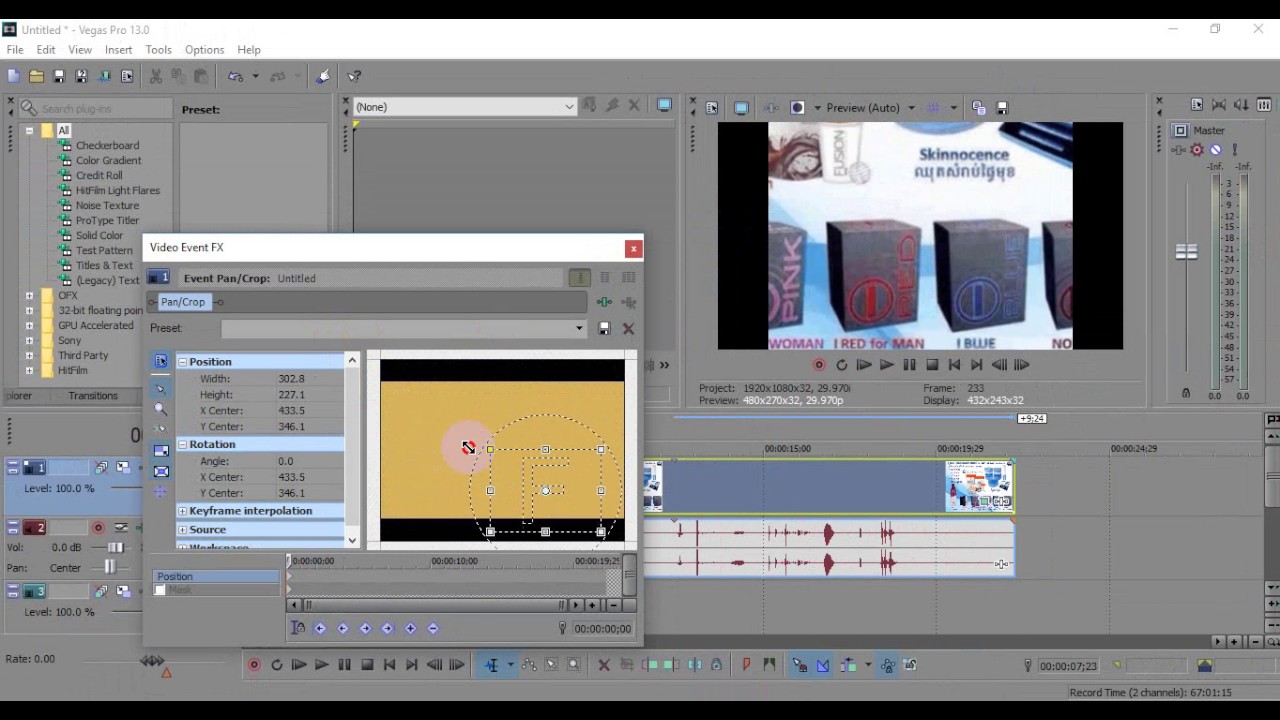Screen dimensions: 1280x720
Task: Click the Angle value 0.0 field
Action: (x=308, y=461)
